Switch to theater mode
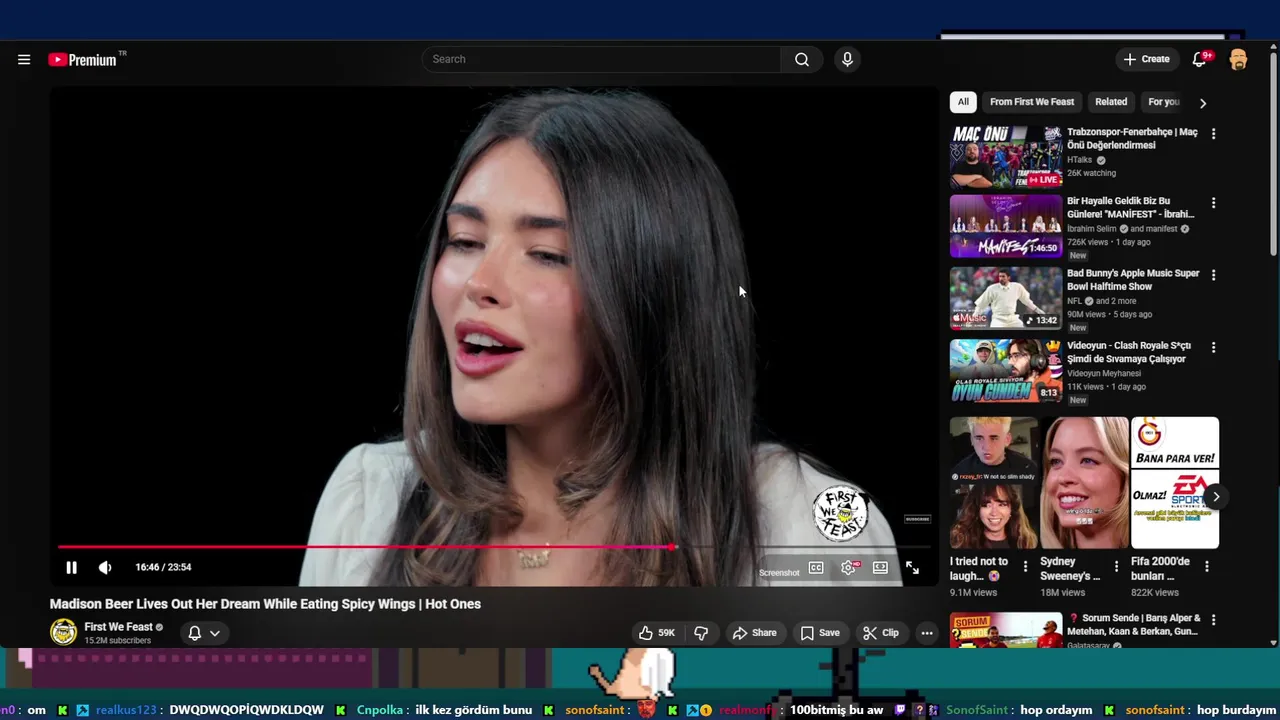Screen dimensions: 1280x720 [880, 567]
